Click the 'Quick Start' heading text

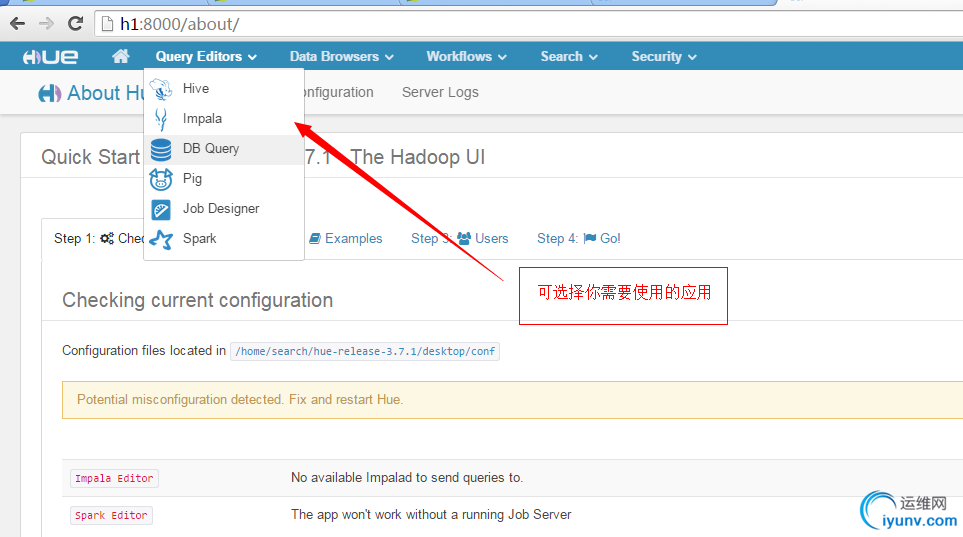click(x=91, y=157)
